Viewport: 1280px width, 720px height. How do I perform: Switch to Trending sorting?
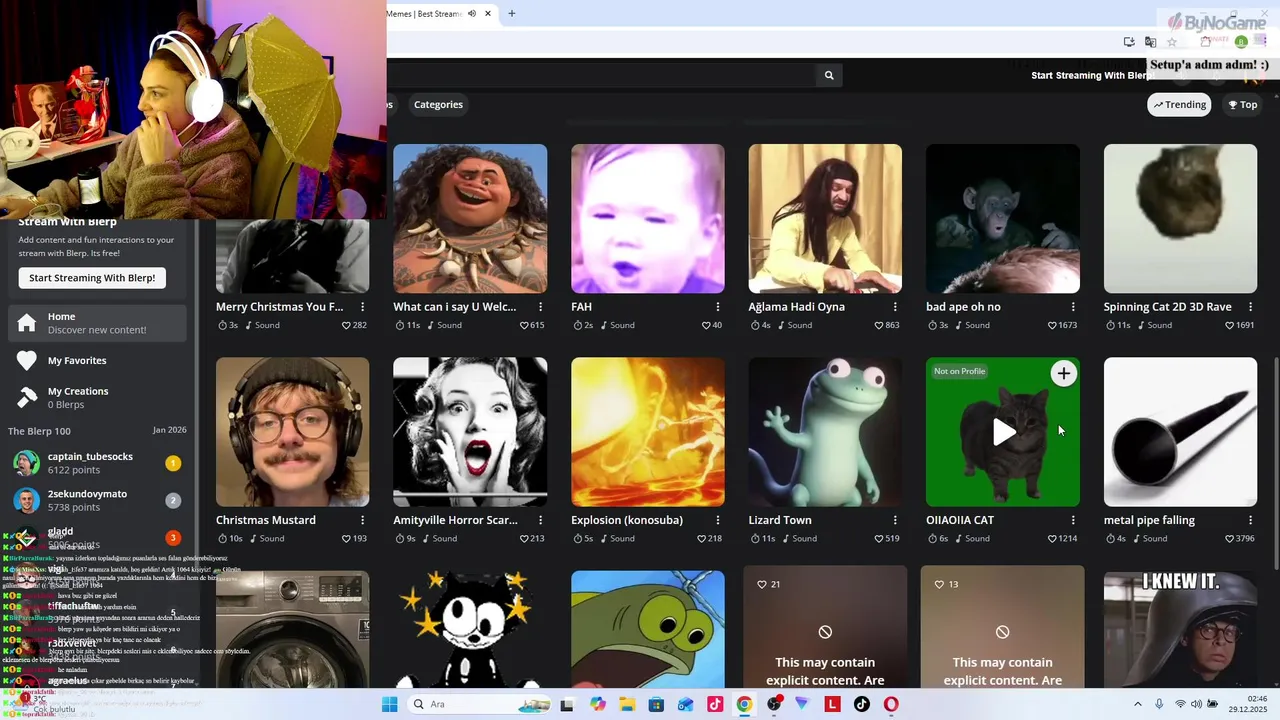coord(1179,105)
